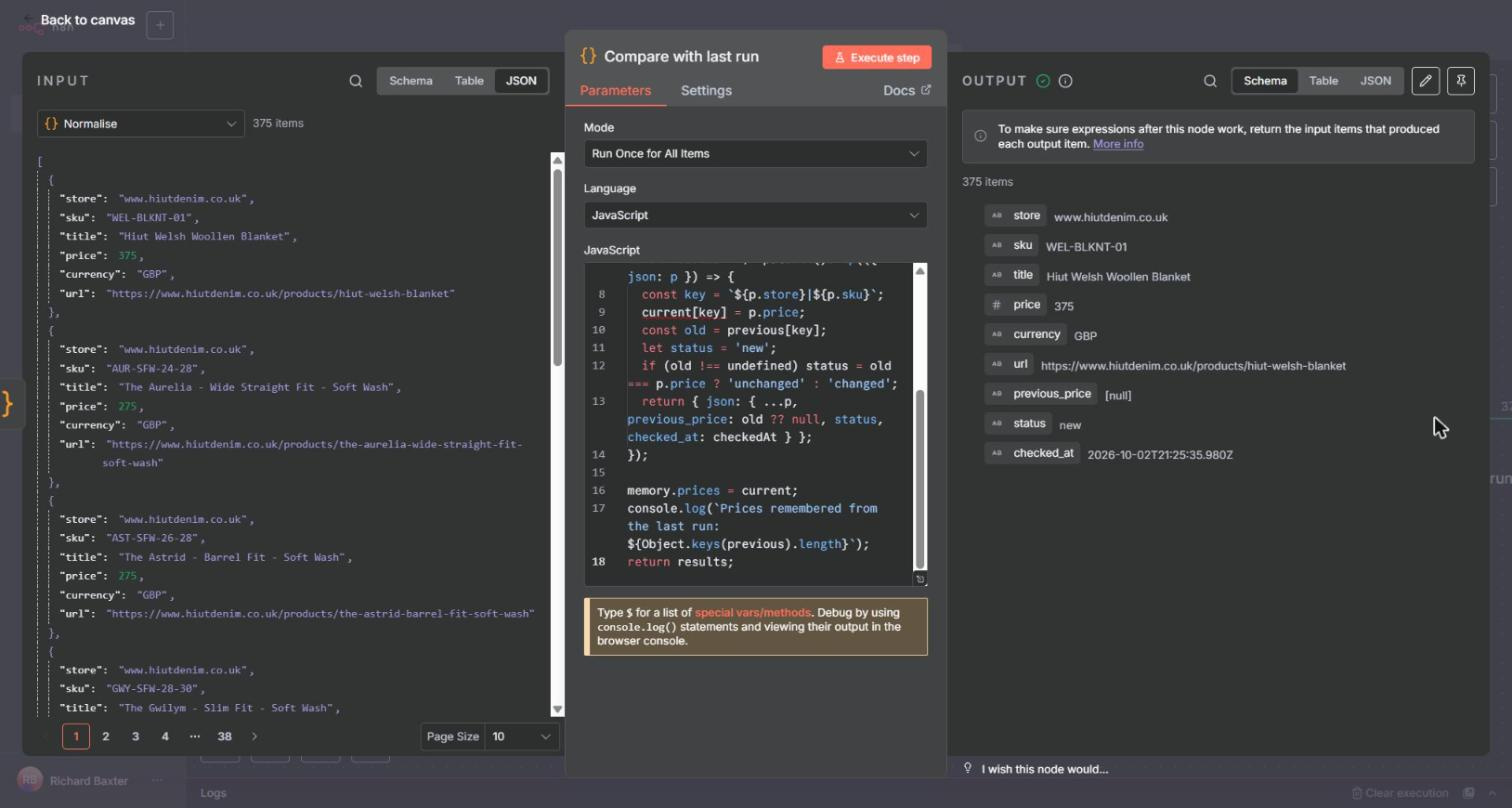Click the code editor expand icon at bottom corner

[921, 579]
